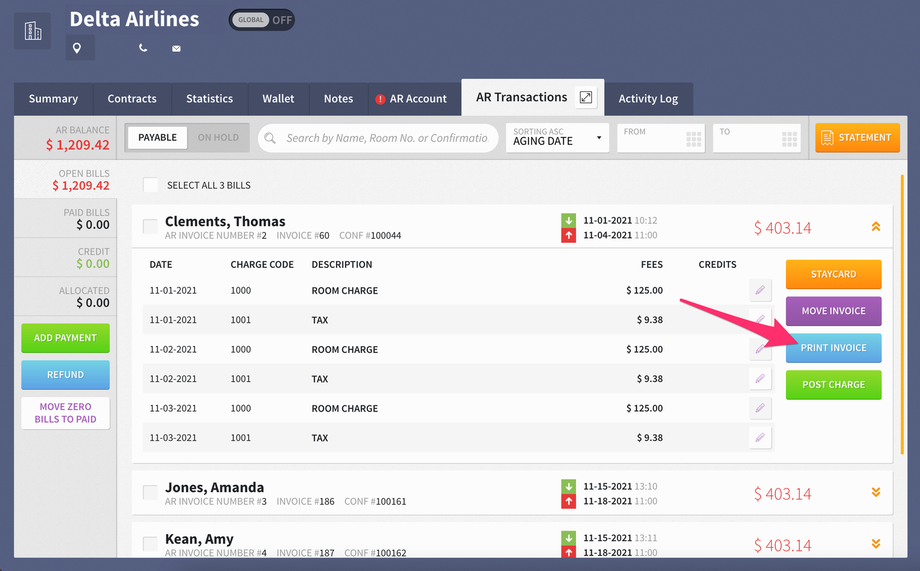The image size is (920, 571).
Task: Click the red check-out arrow for Clements
Action: pyautogui.click(x=569, y=235)
